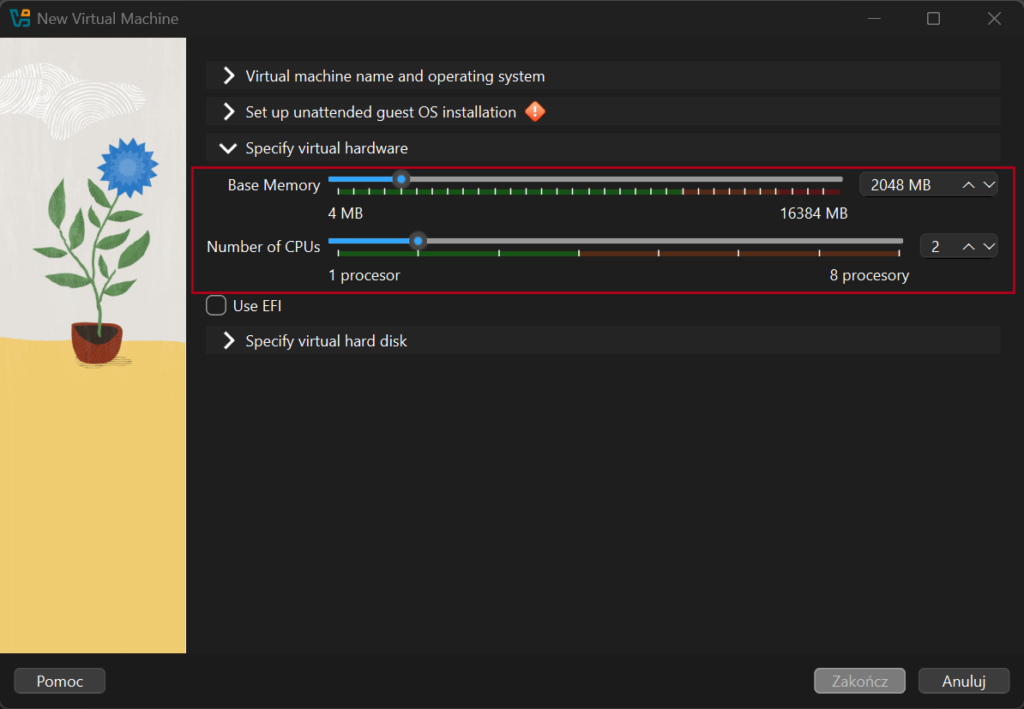
Task: Click the Base Memory slider handle
Action: 401,180
